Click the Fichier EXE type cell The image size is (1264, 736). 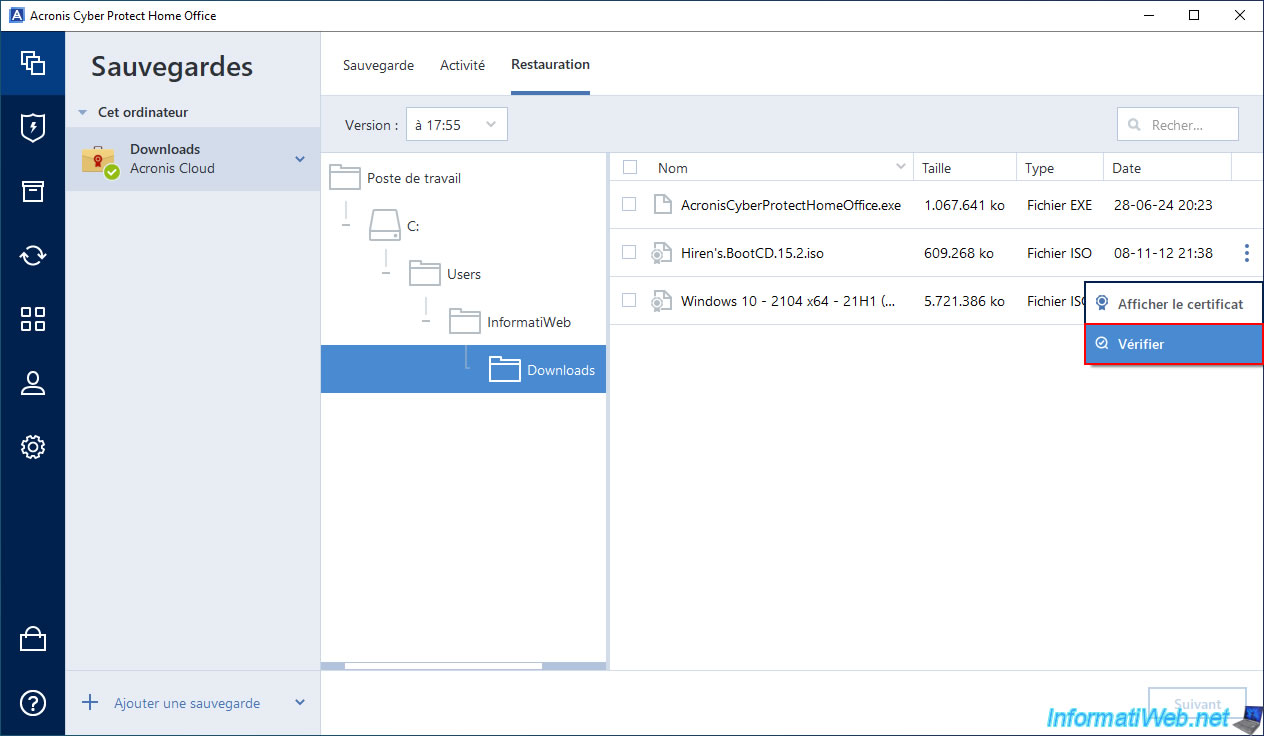[x=1059, y=205]
